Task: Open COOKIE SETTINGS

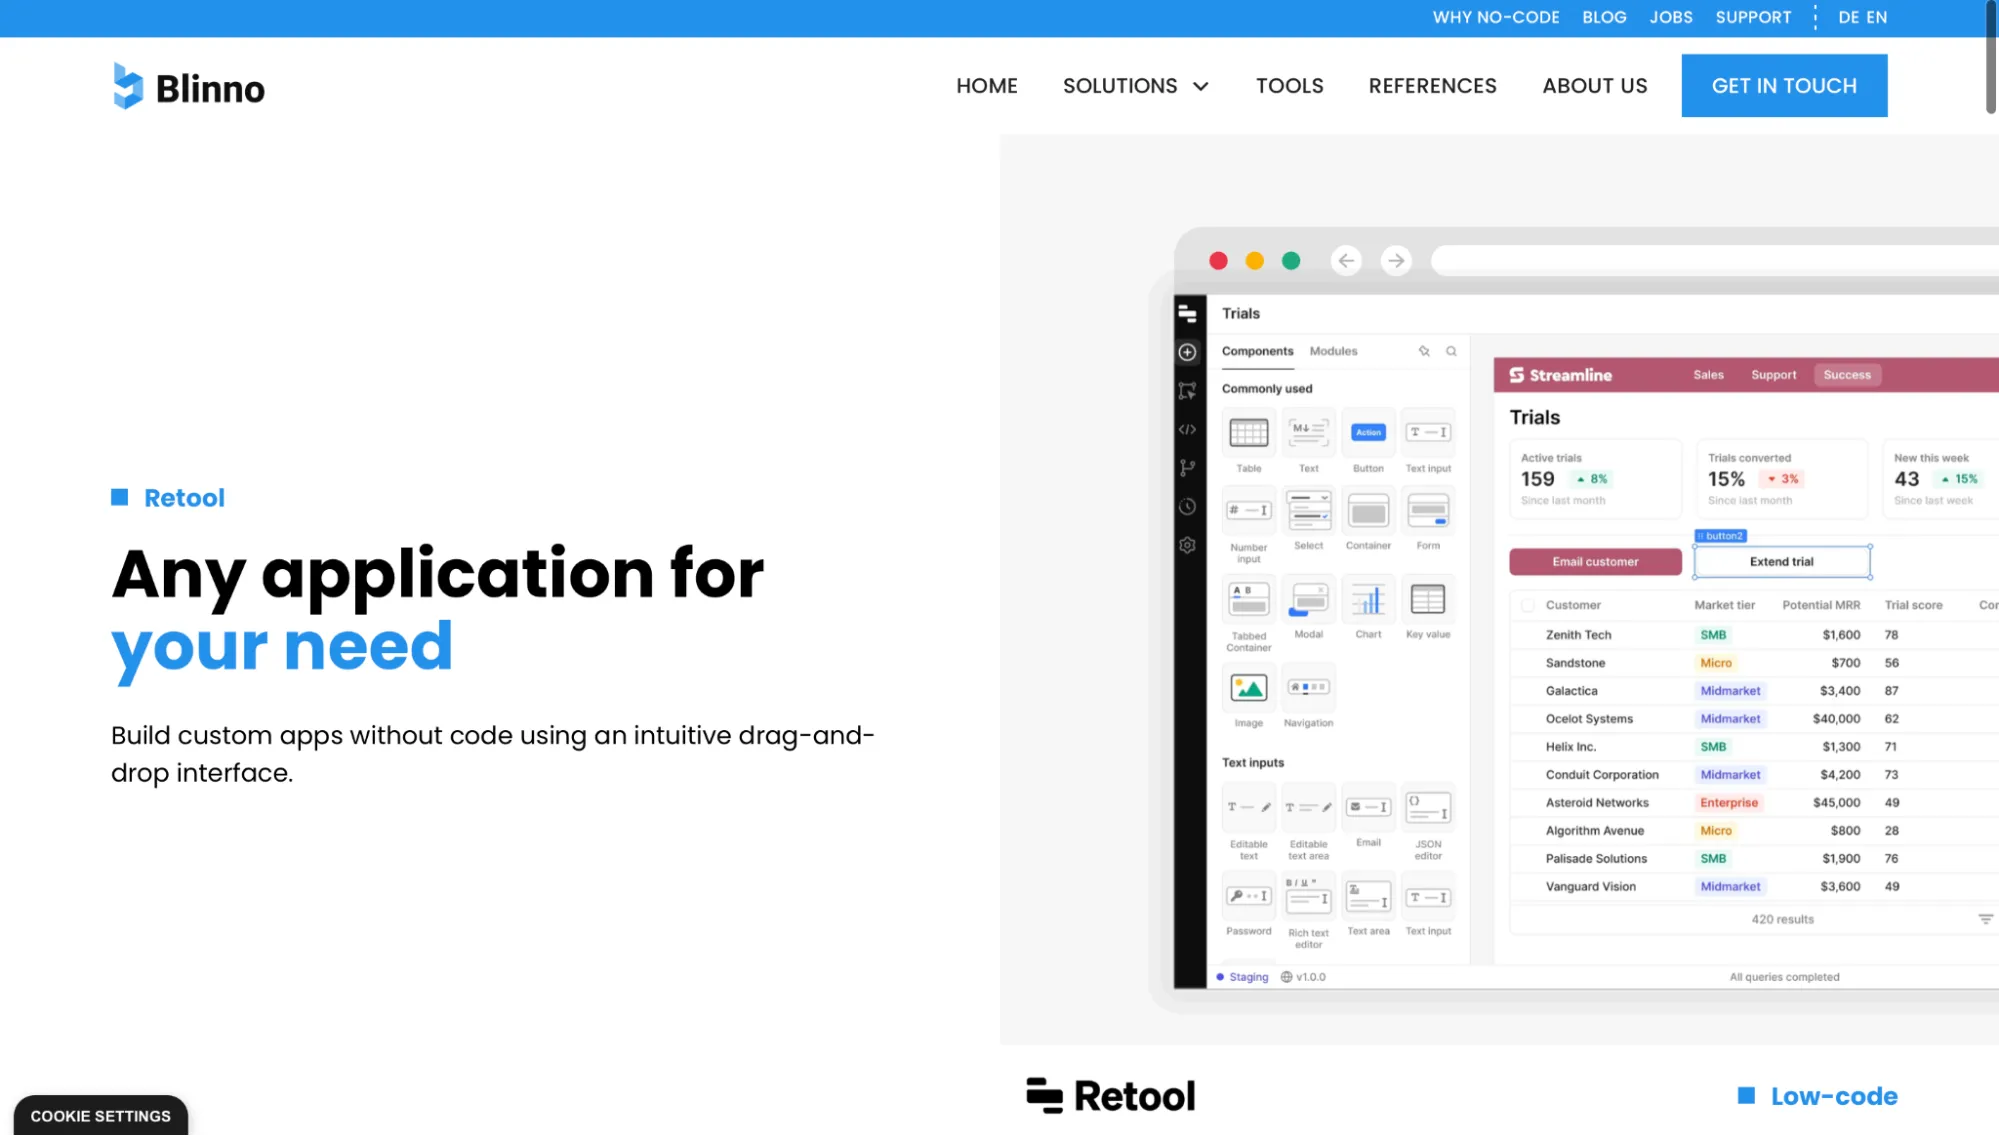Action: point(101,1116)
